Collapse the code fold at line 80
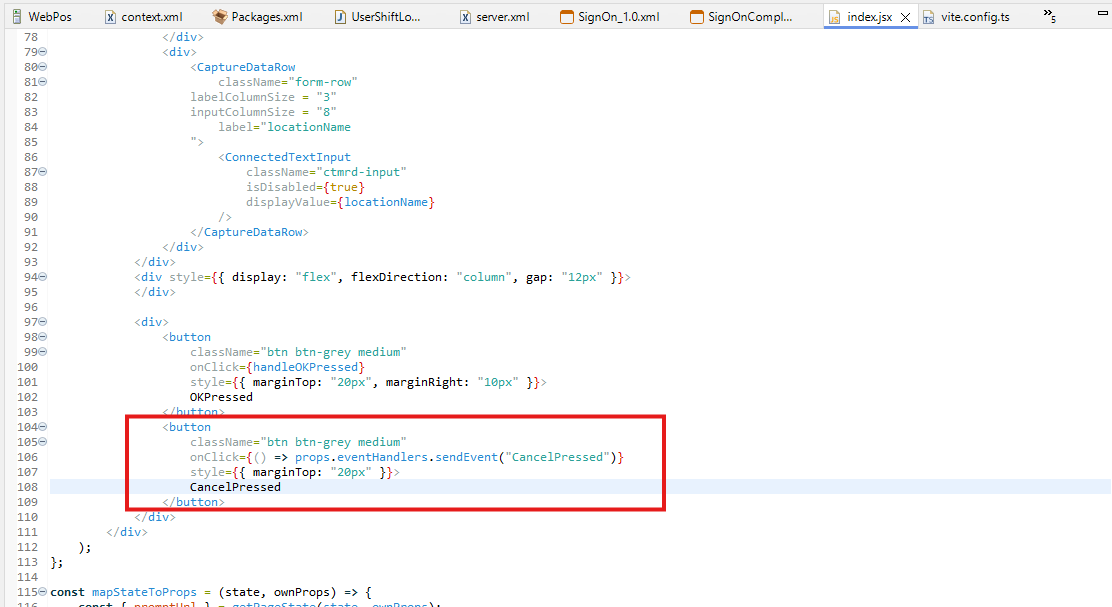 click(43, 67)
